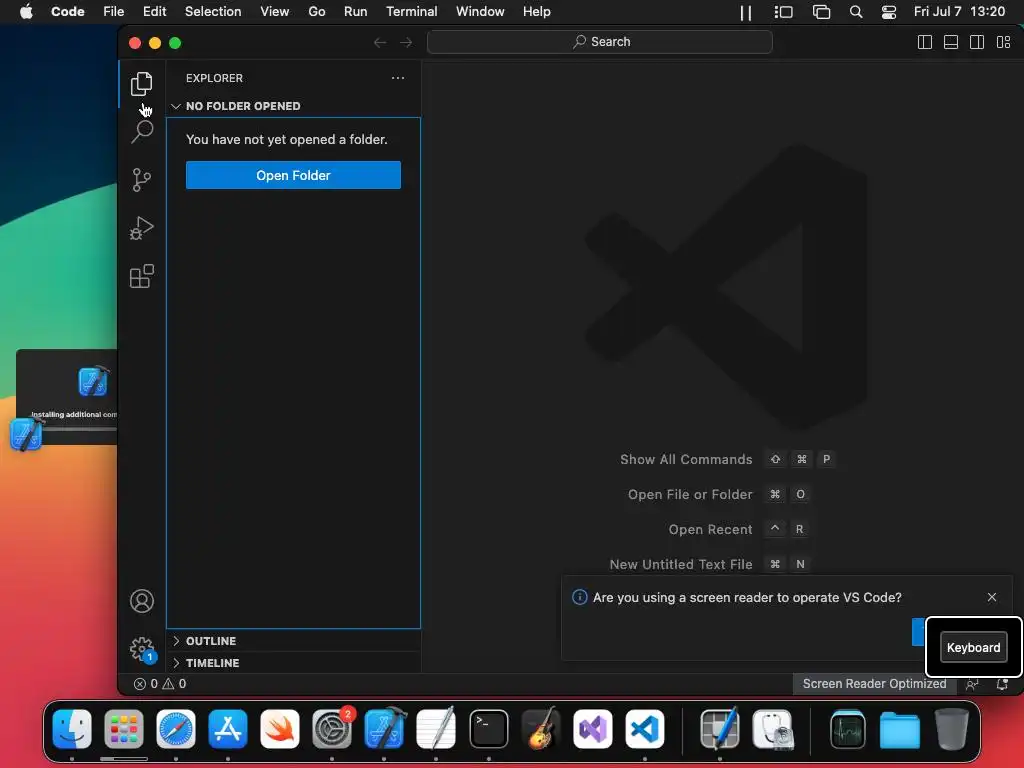Open Xcode from the Dock

coord(384,729)
